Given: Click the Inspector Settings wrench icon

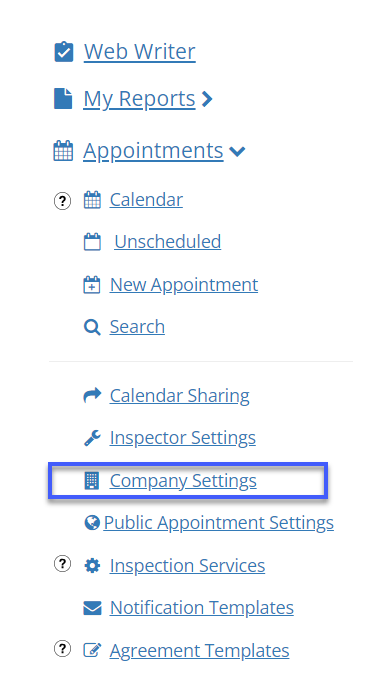Looking at the screenshot, I should (x=92, y=438).
